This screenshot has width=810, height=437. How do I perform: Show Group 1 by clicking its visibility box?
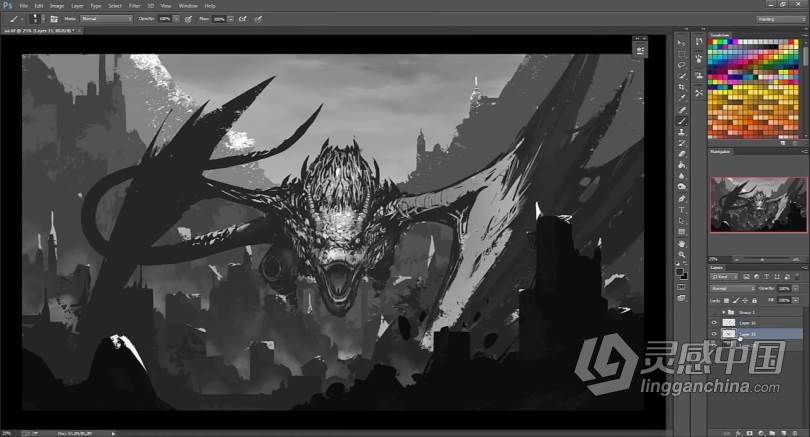point(714,312)
